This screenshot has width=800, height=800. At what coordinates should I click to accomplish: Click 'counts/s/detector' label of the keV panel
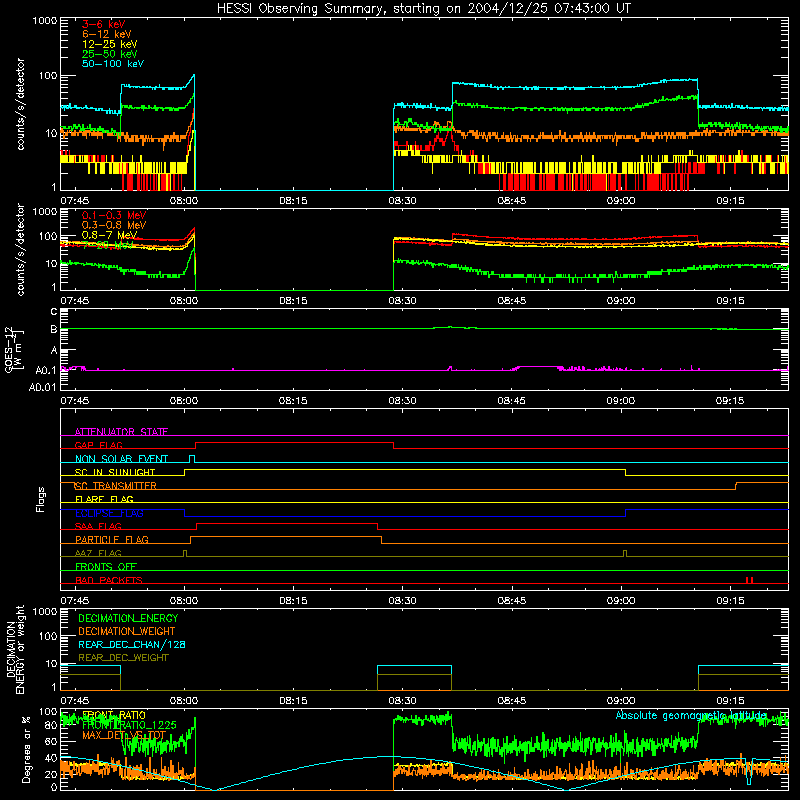pos(20,104)
